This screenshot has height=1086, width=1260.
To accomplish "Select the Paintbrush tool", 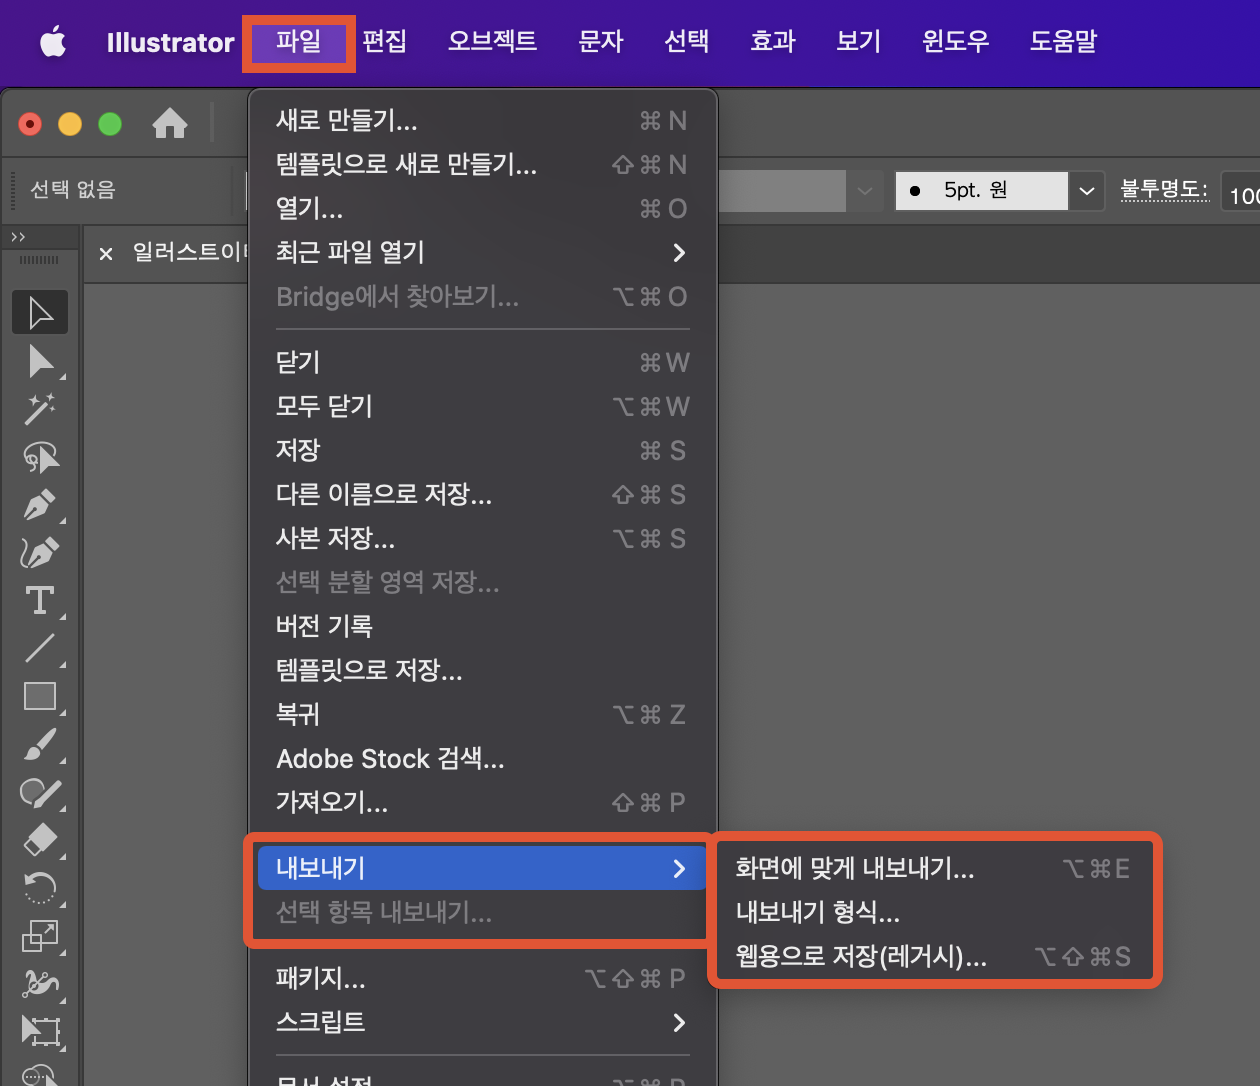I will pos(40,744).
